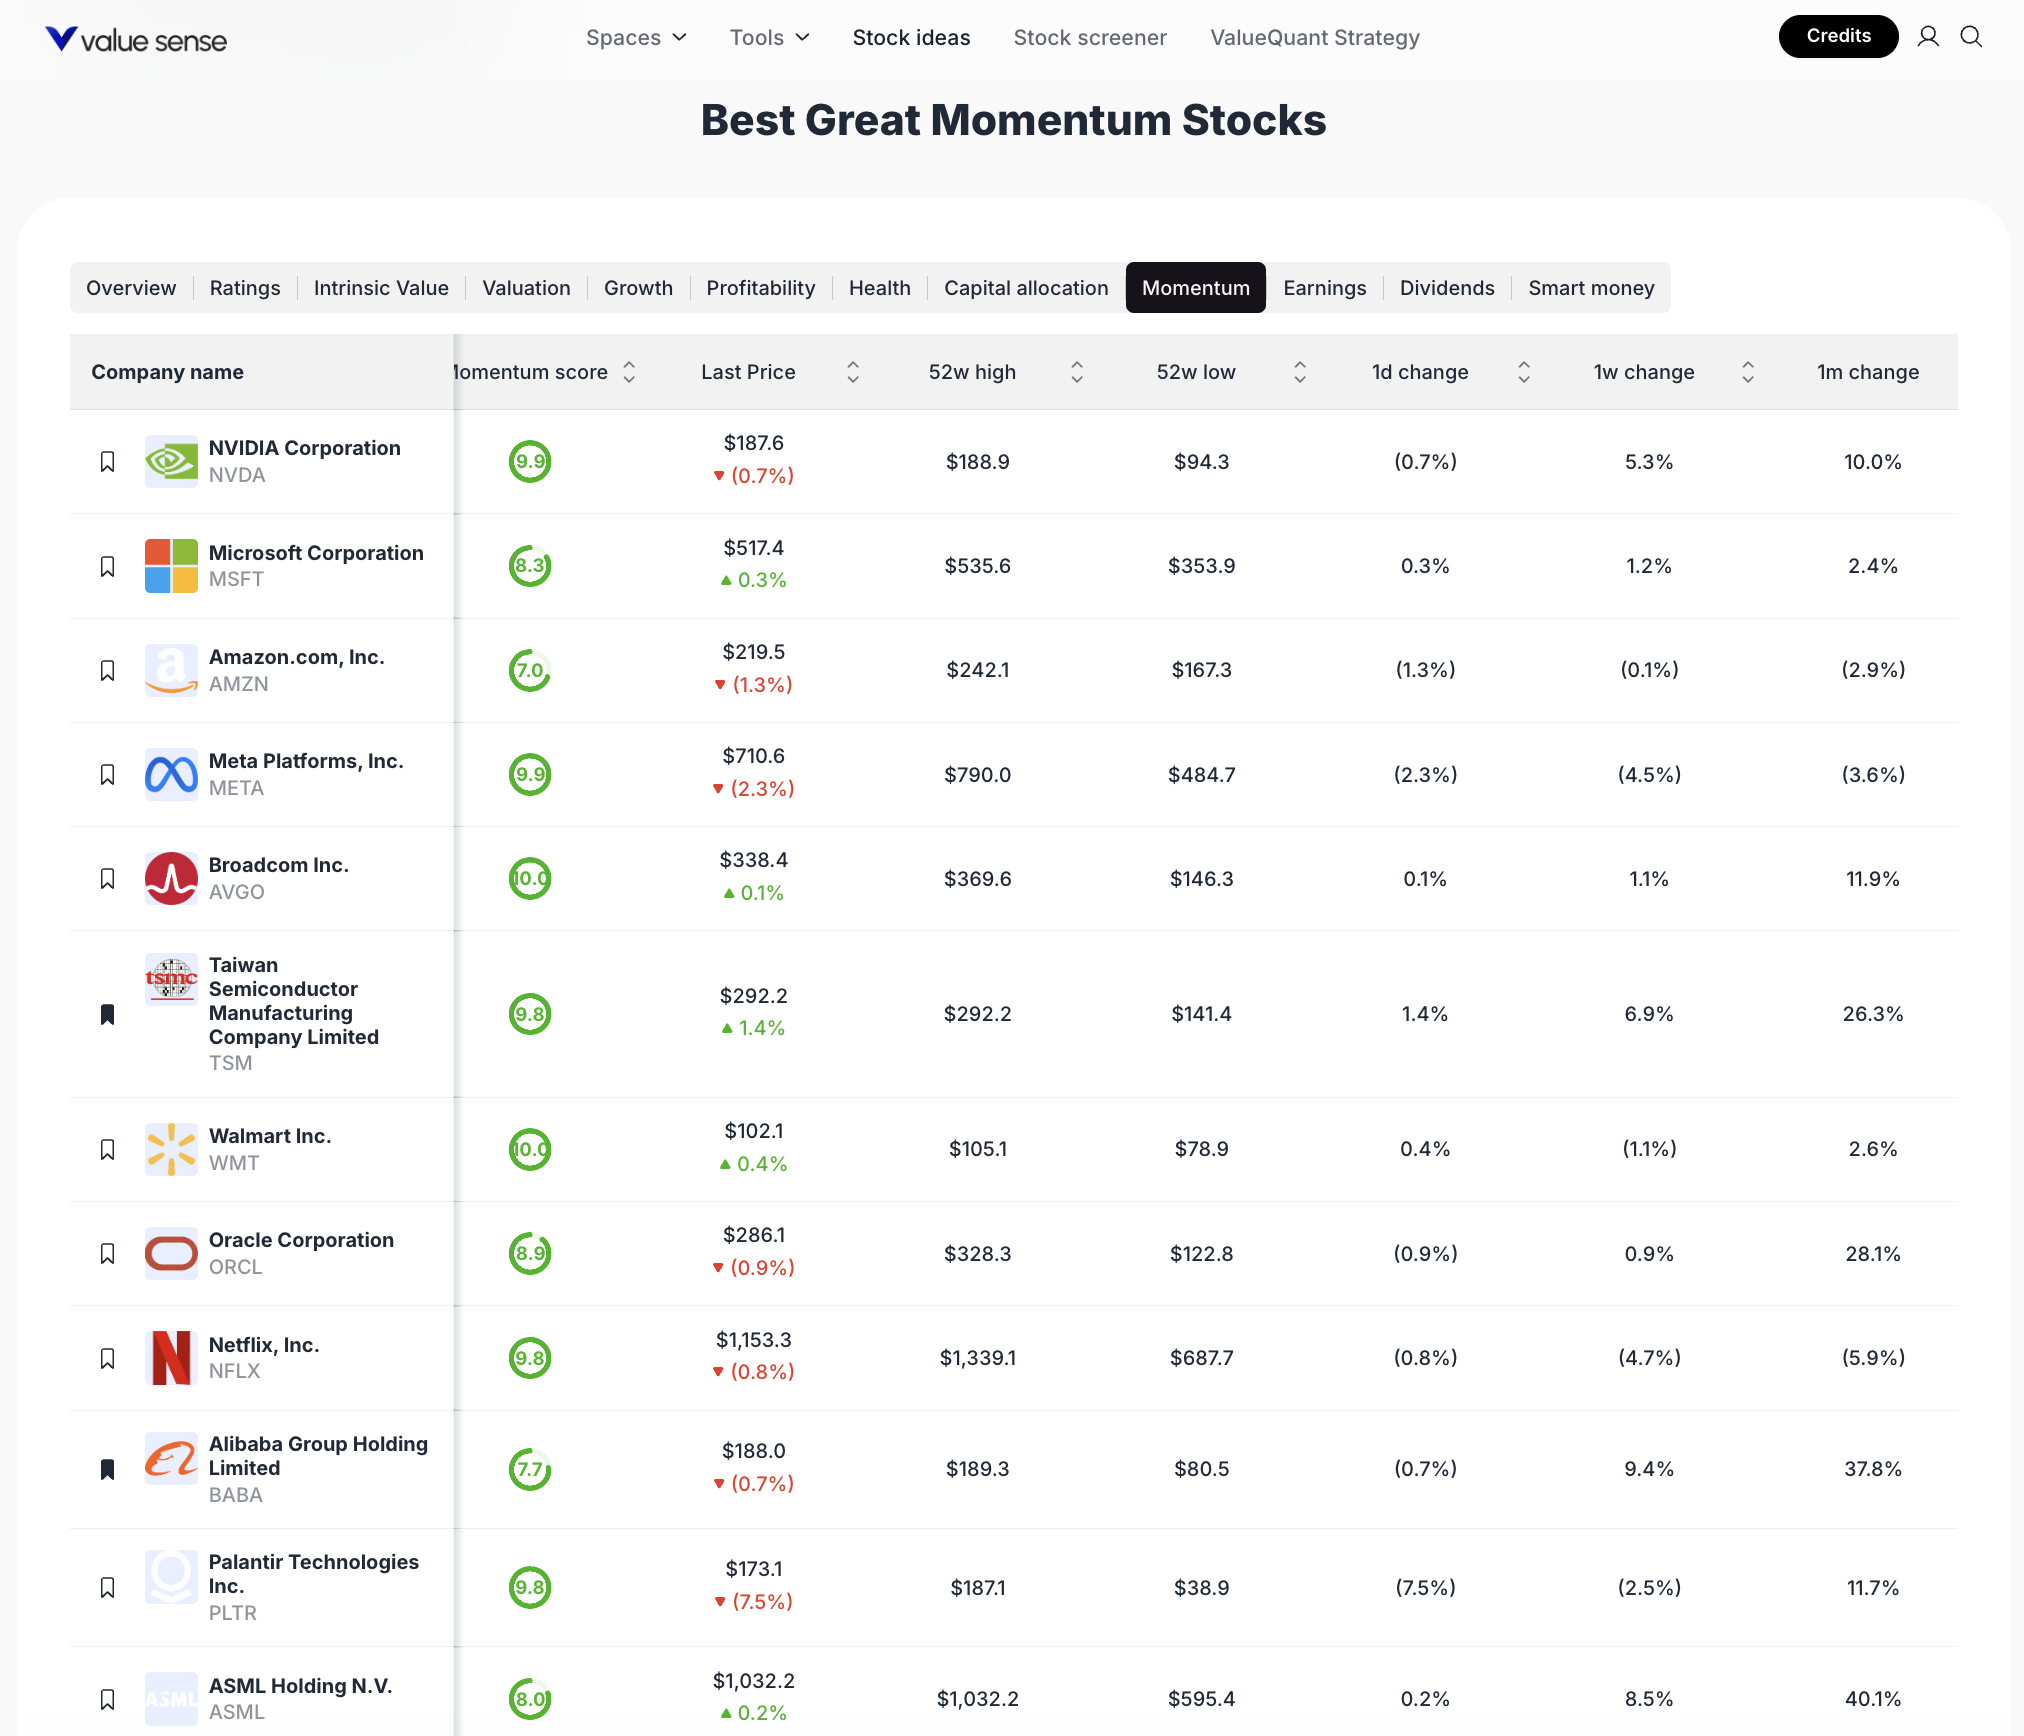Viewport: 2024px width, 1736px height.
Task: Click the Credits button
Action: tap(1838, 36)
